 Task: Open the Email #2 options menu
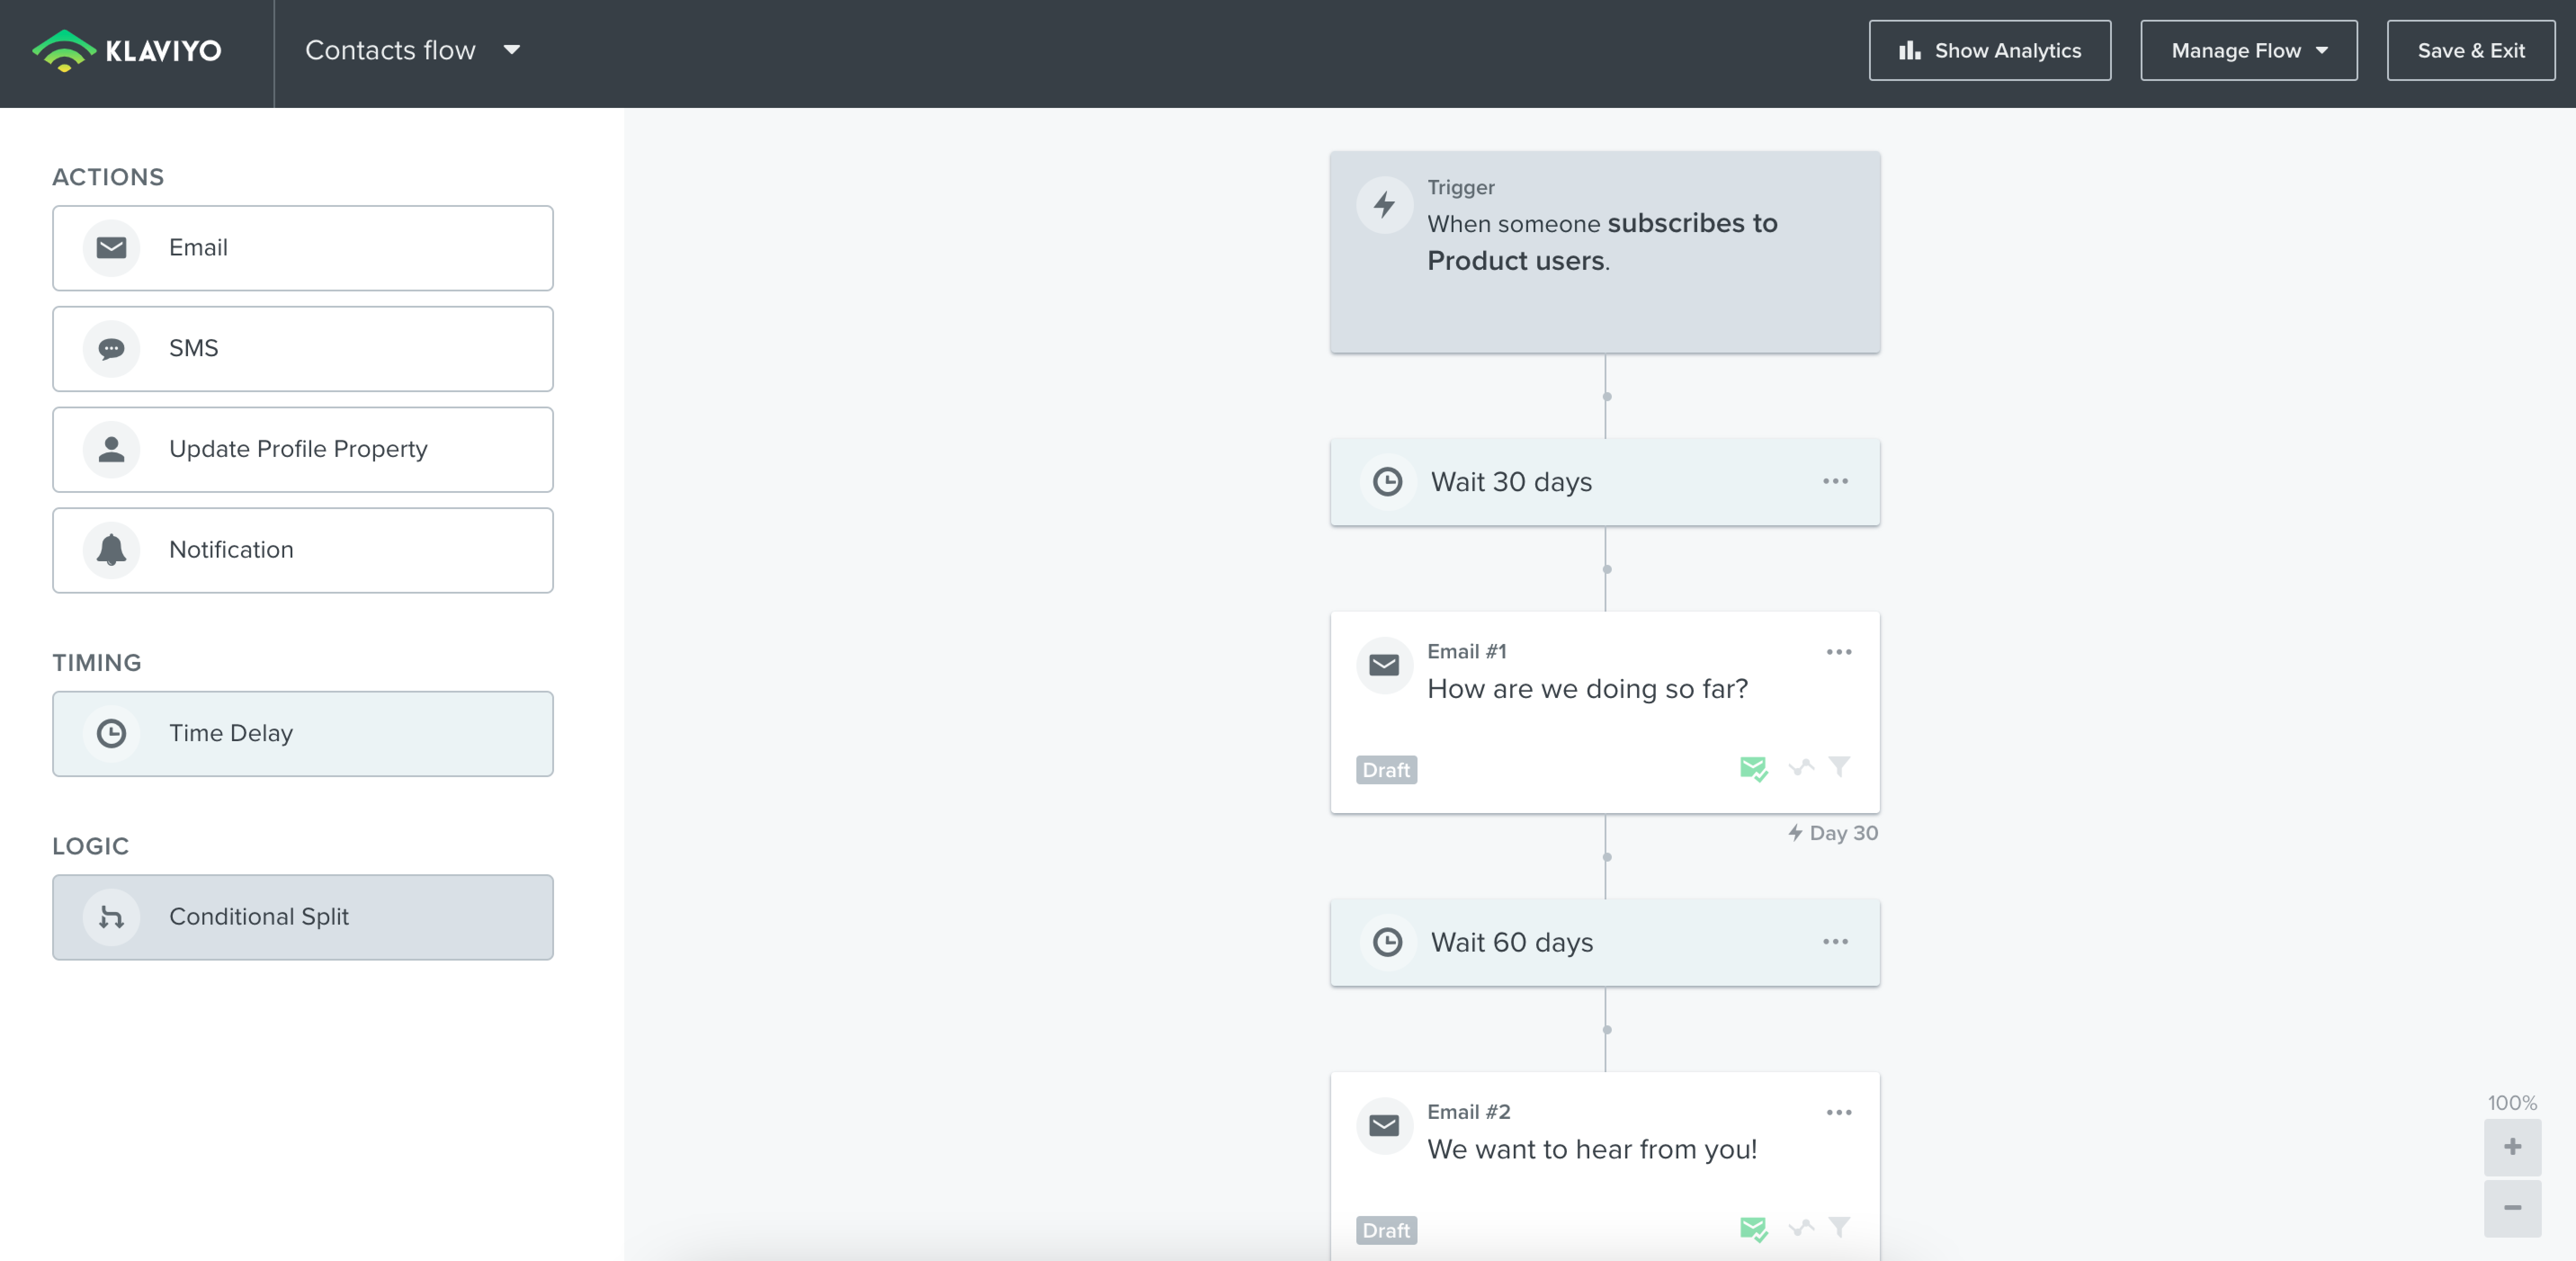pyautogui.click(x=1839, y=1112)
